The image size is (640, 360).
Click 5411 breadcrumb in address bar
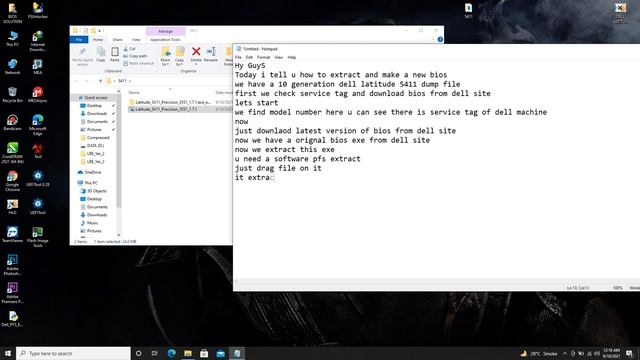tap(122, 81)
